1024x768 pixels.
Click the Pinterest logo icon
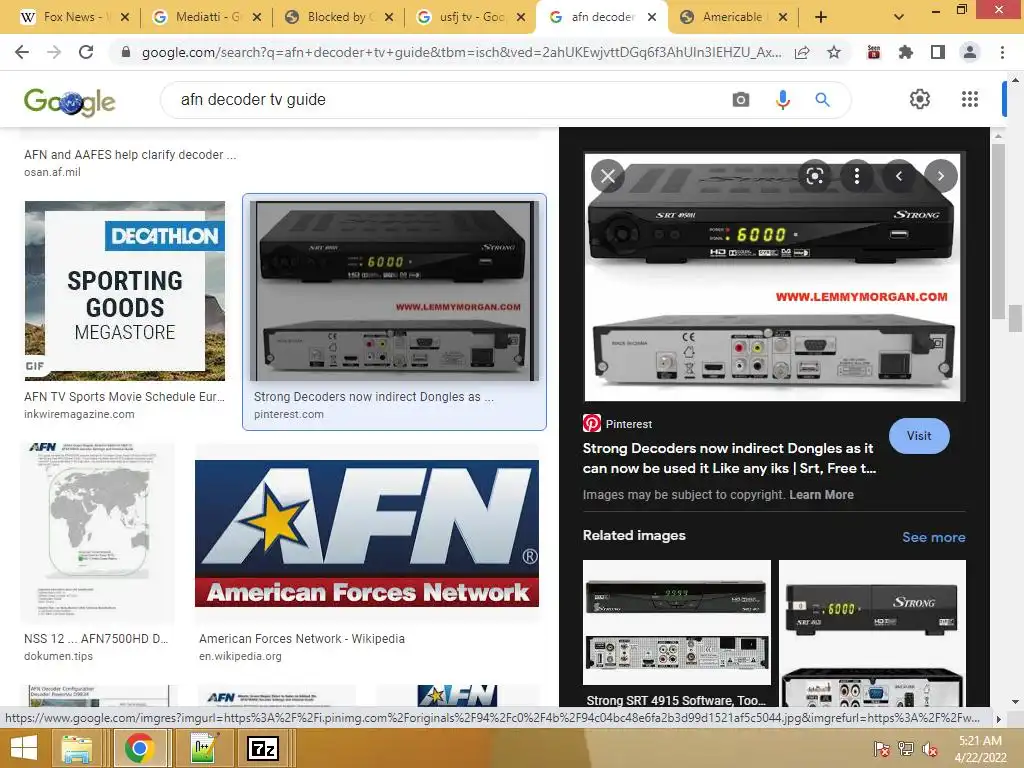click(592, 423)
